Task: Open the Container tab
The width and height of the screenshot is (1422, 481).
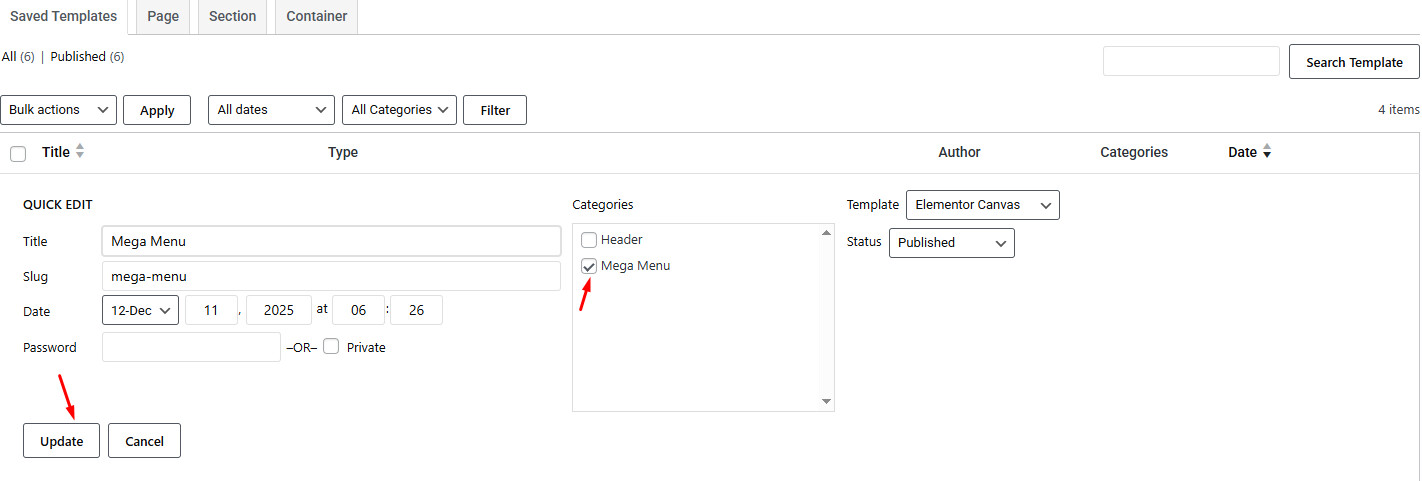Action: [316, 17]
